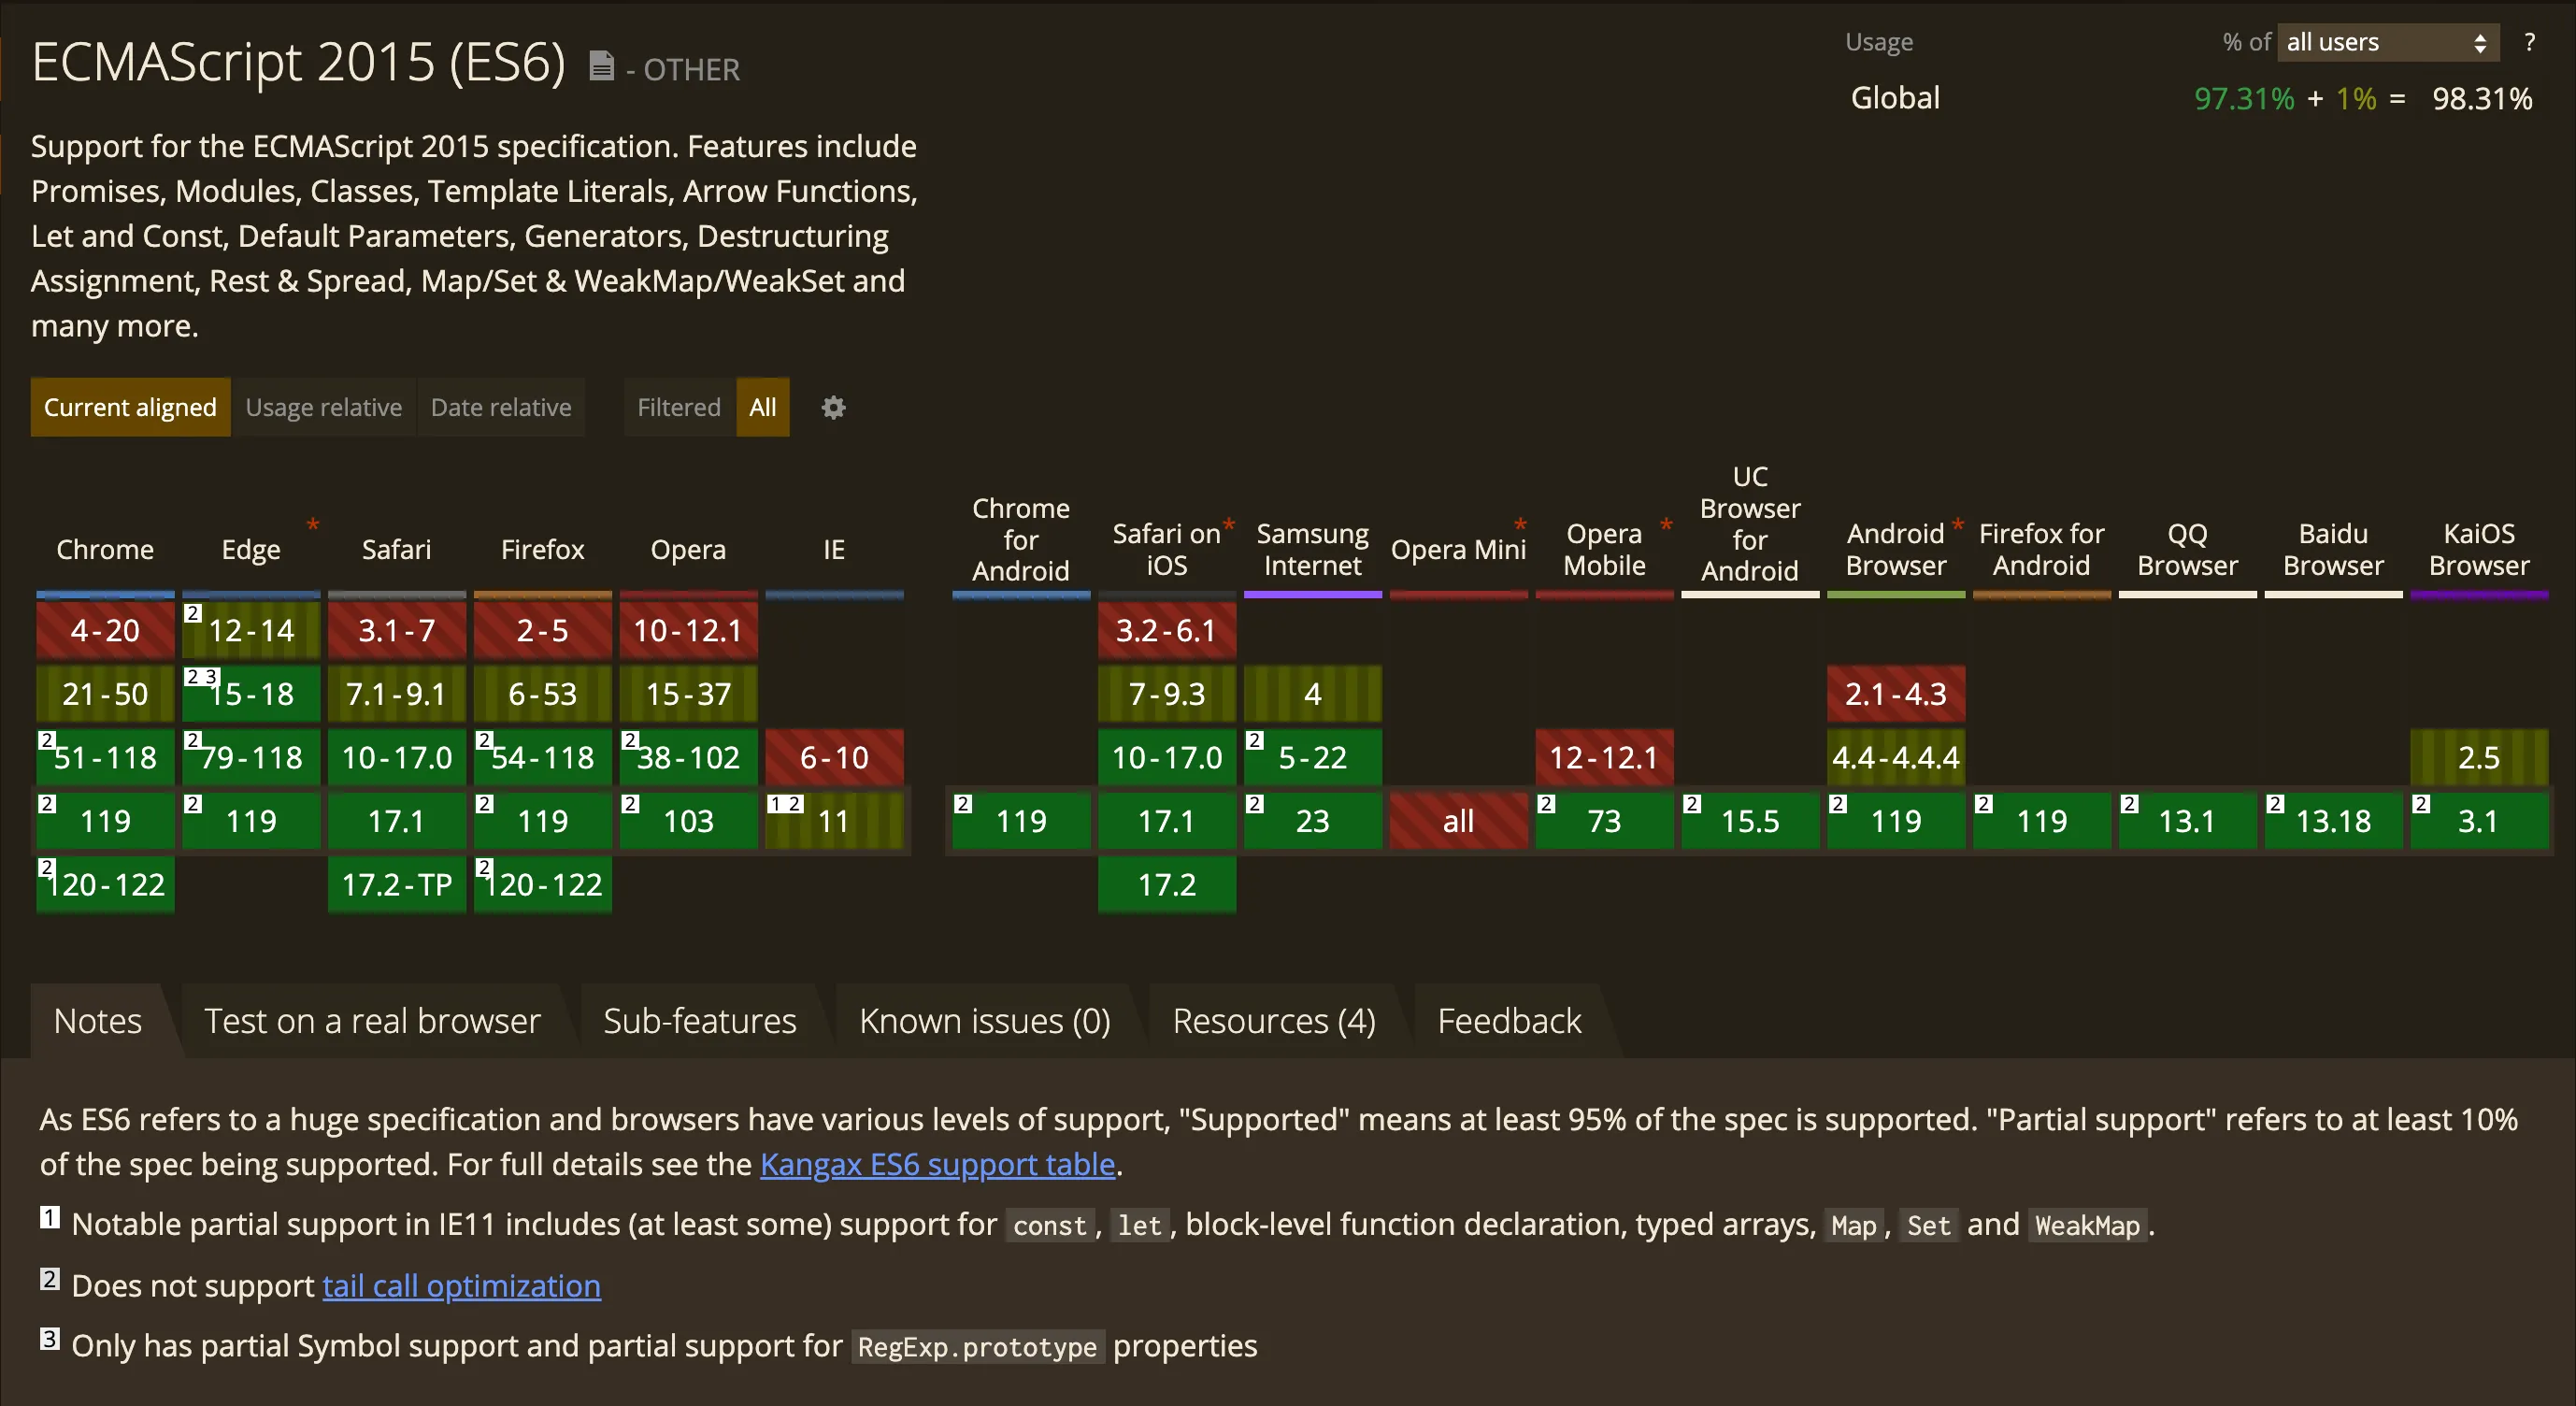Screen dimensions: 2576x1406
Task: Click the Edge column header
Action: point(251,549)
